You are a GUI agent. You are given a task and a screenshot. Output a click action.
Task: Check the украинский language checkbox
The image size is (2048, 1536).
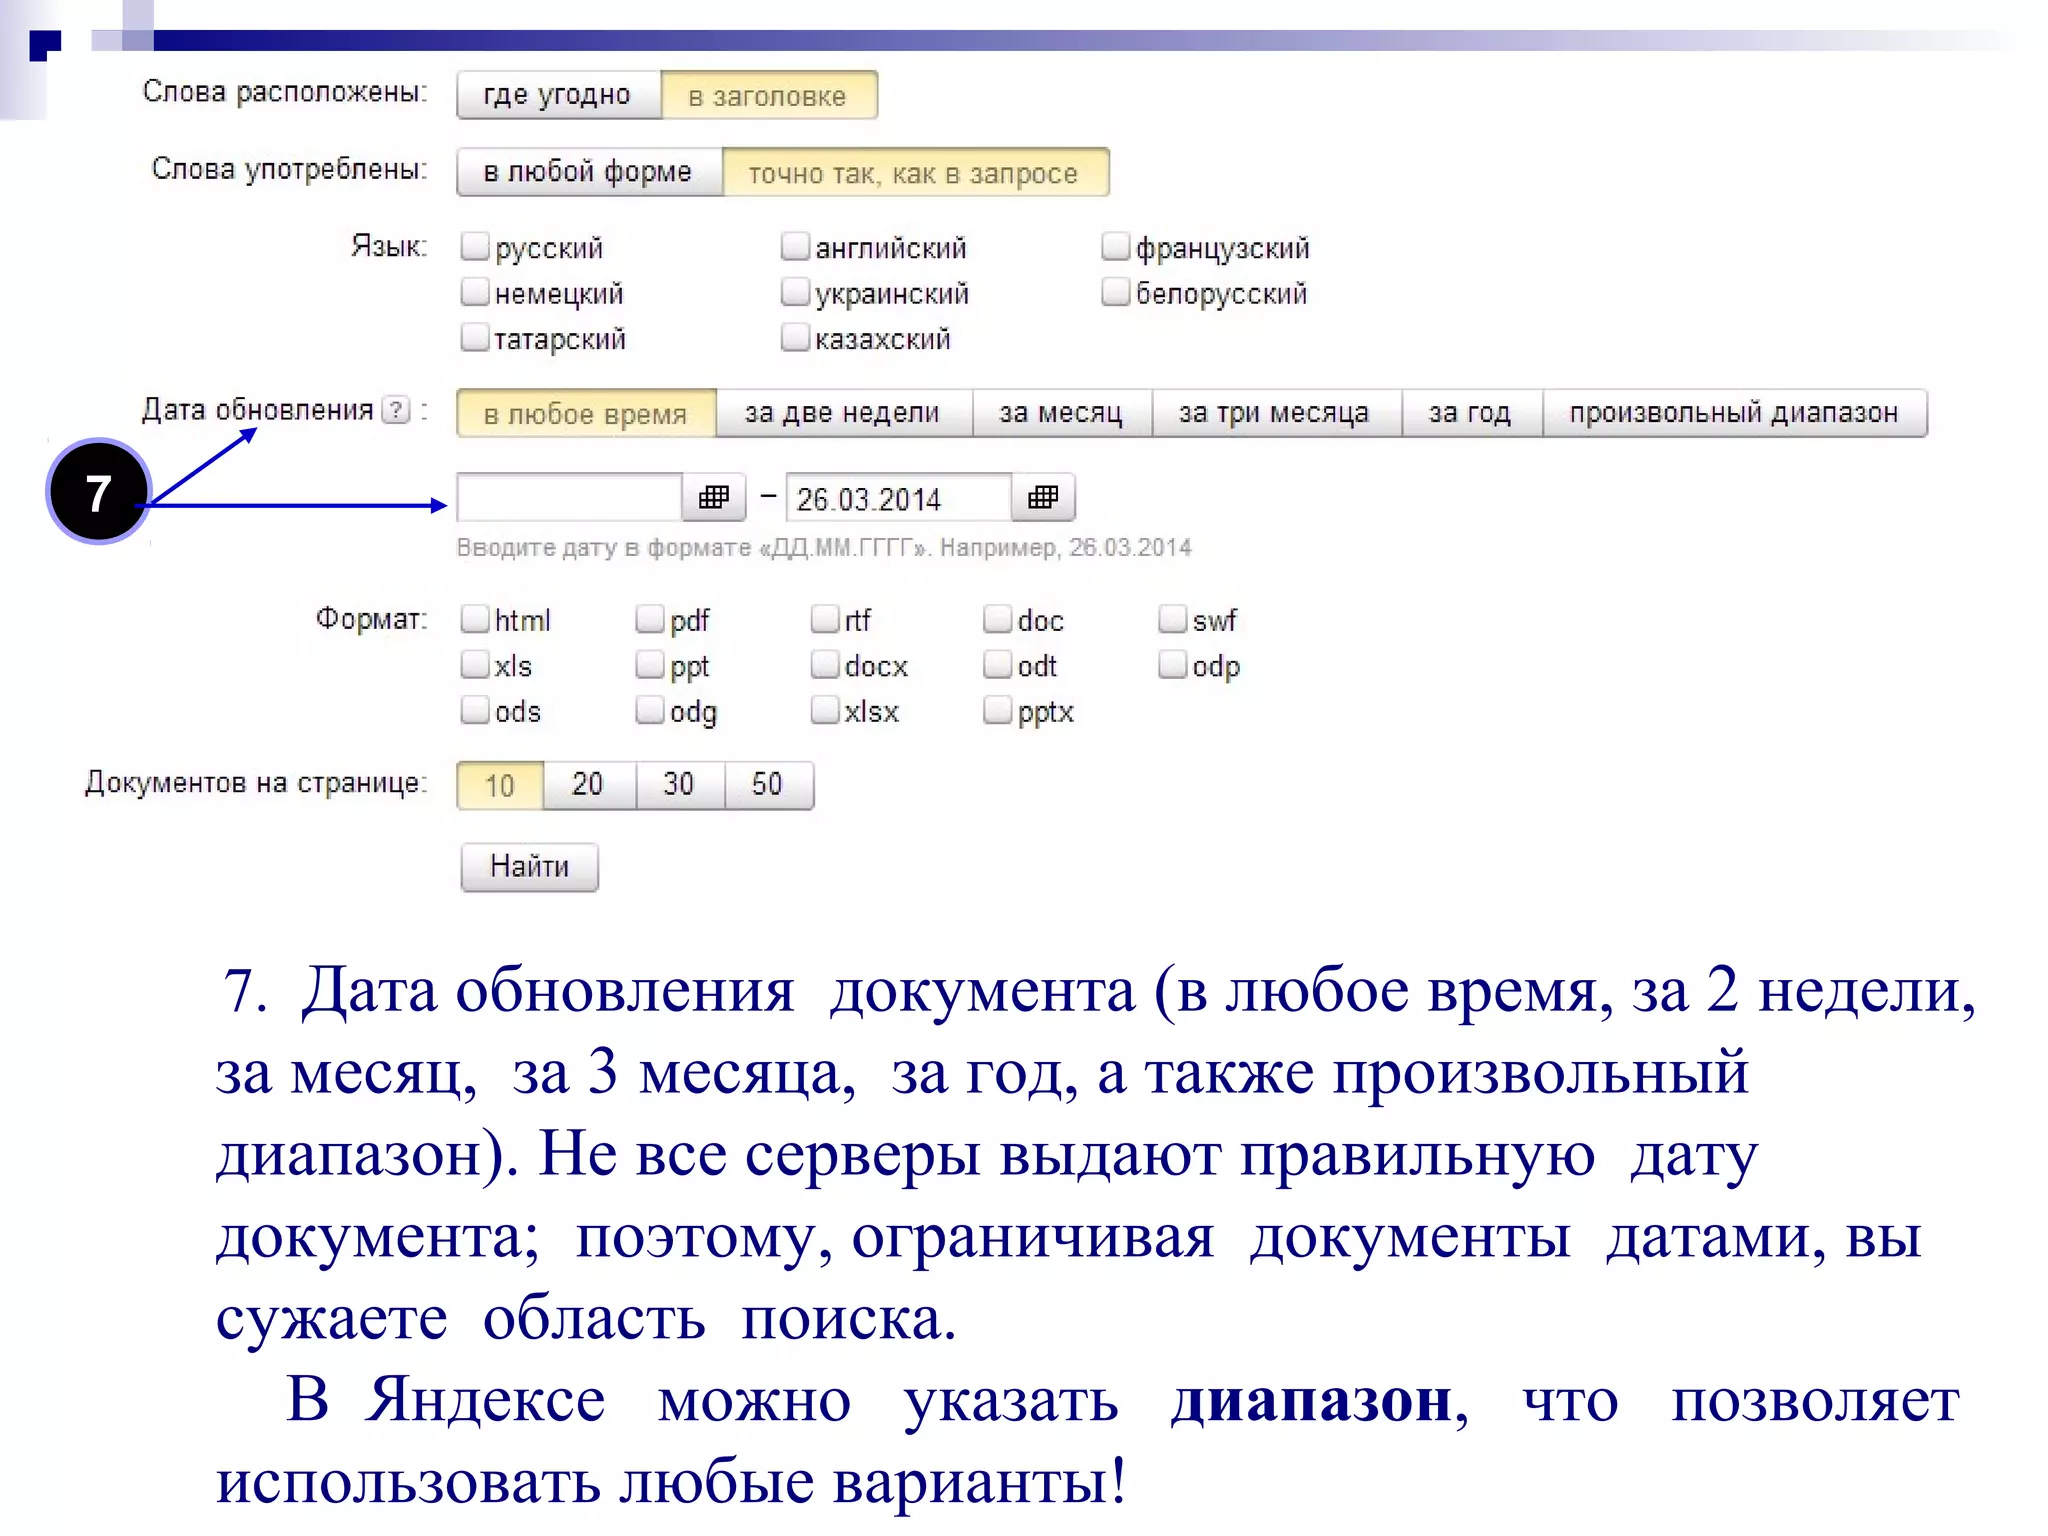[795, 292]
